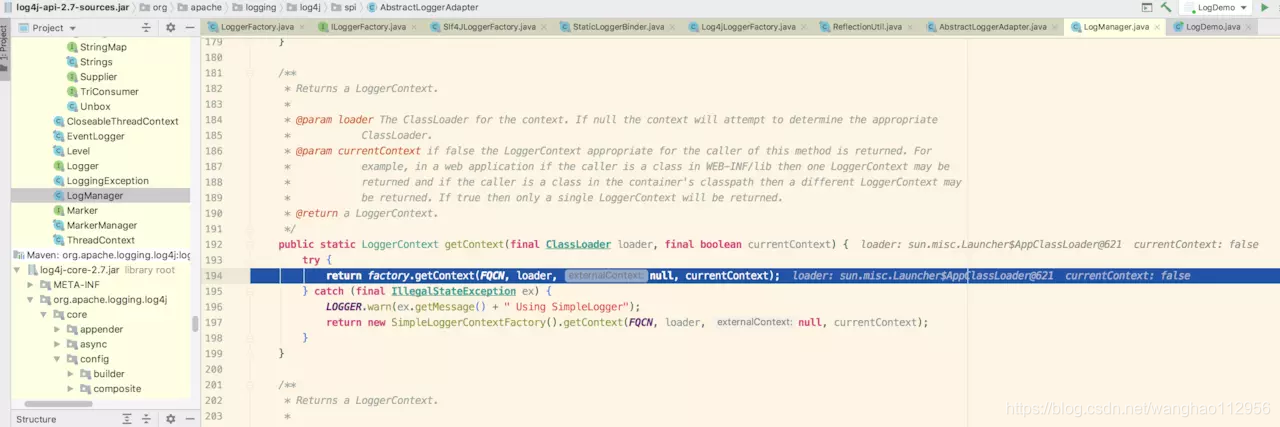Collapse the config package arrow
This screenshot has width=1280, height=427.
pyautogui.click(x=57, y=359)
